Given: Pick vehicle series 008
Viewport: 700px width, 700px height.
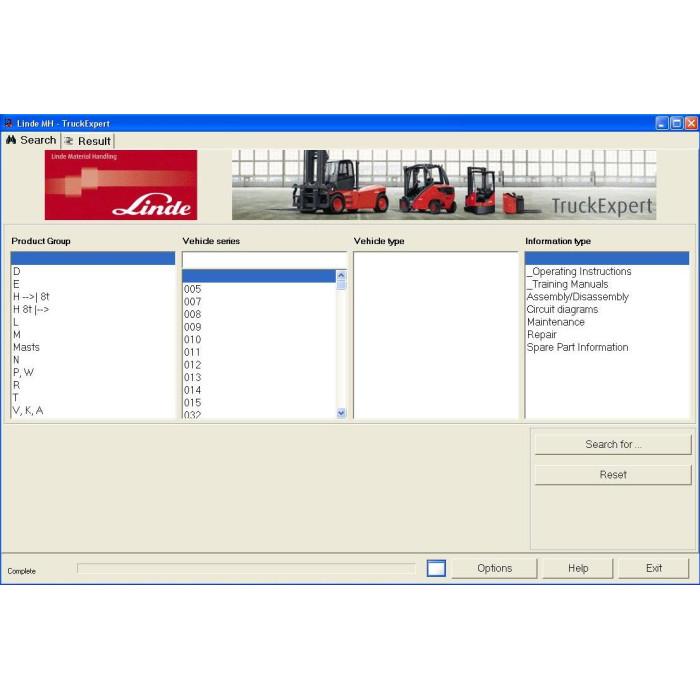Looking at the screenshot, I should click(259, 314).
